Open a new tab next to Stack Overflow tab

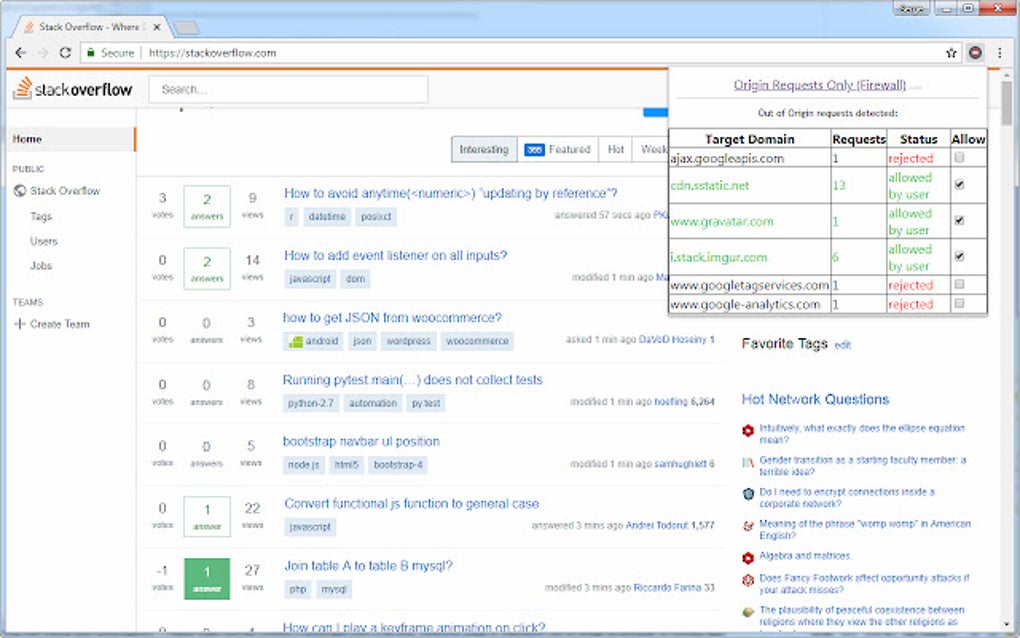(187, 27)
